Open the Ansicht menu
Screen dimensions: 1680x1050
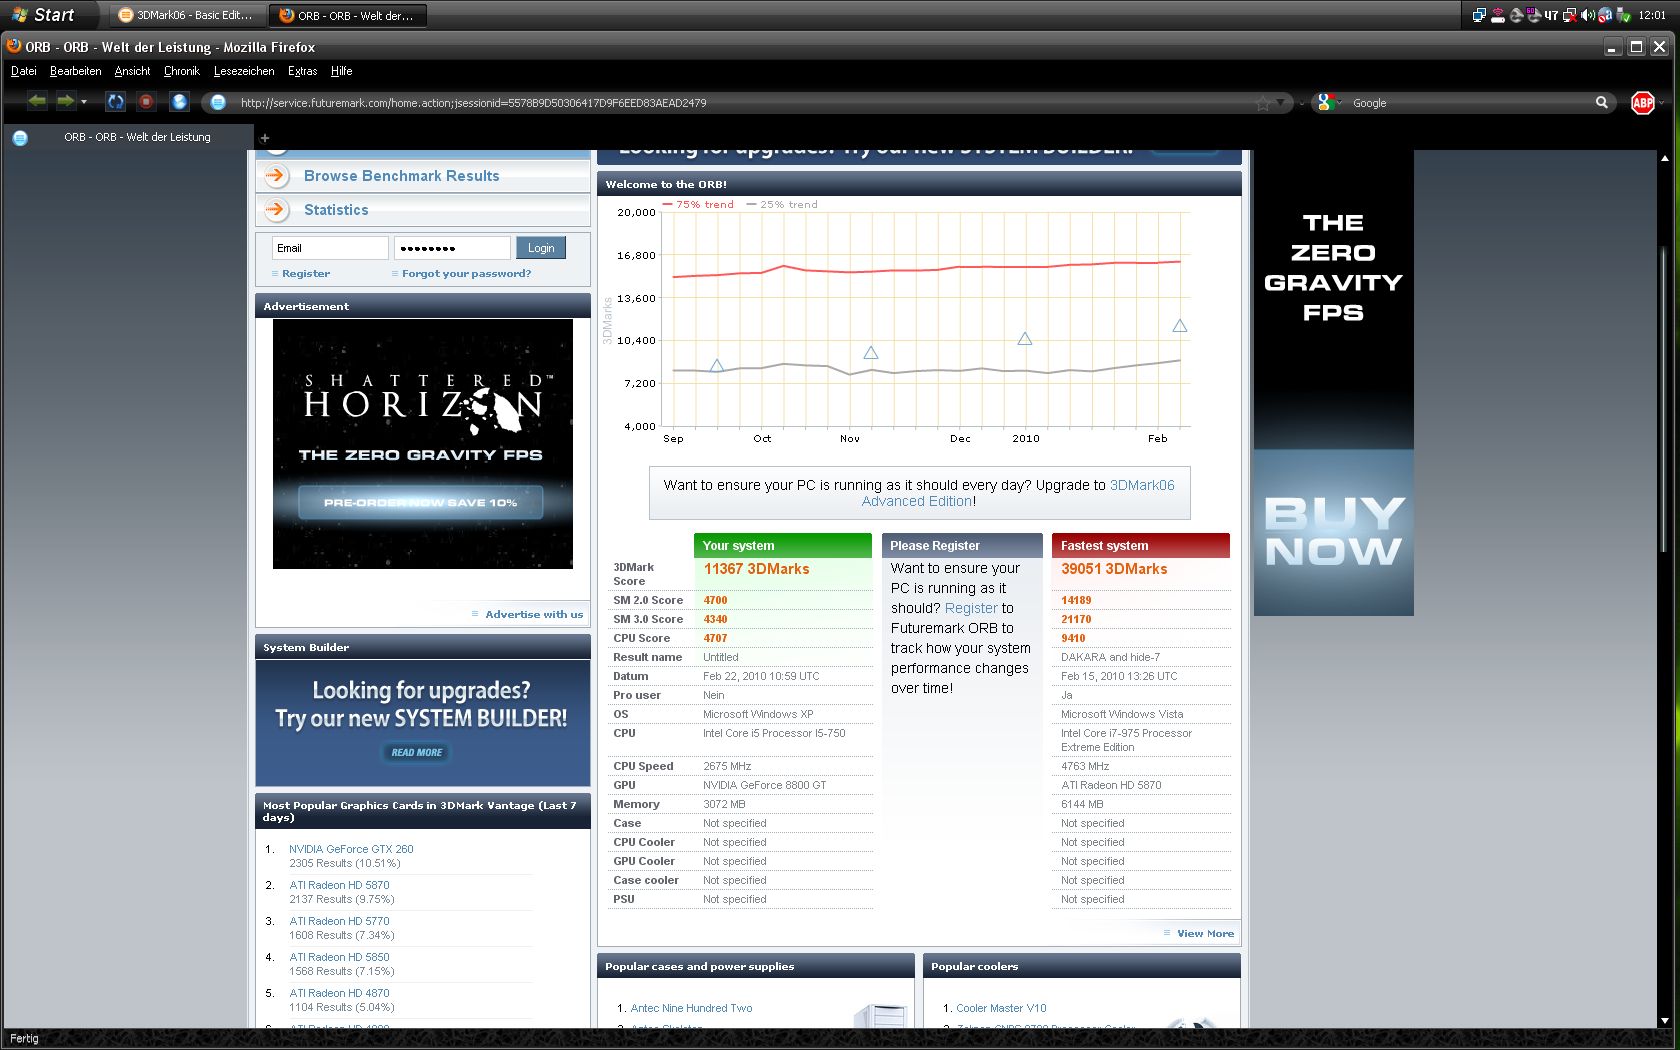point(132,71)
